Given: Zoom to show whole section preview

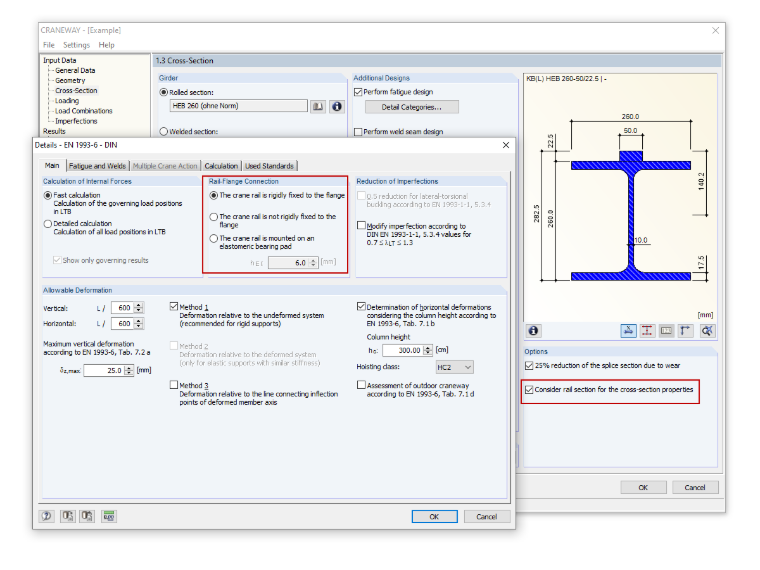Looking at the screenshot, I should click(x=707, y=331).
